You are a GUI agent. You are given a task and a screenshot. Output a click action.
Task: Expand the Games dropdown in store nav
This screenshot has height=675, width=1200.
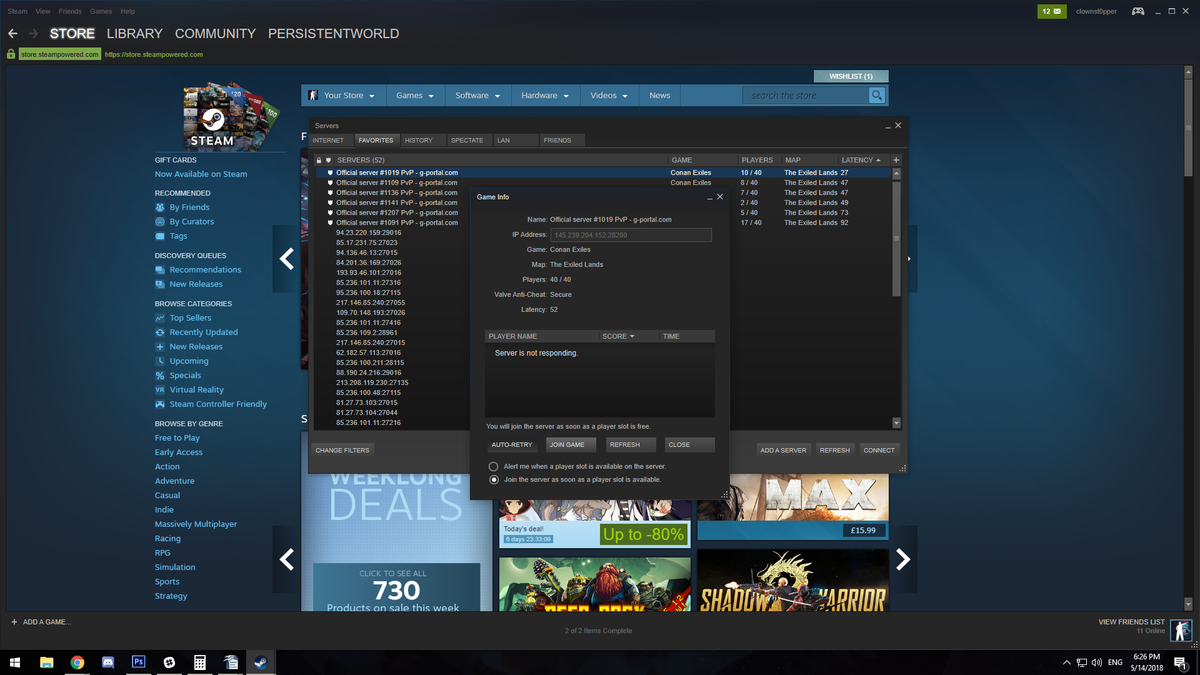[x=415, y=95]
